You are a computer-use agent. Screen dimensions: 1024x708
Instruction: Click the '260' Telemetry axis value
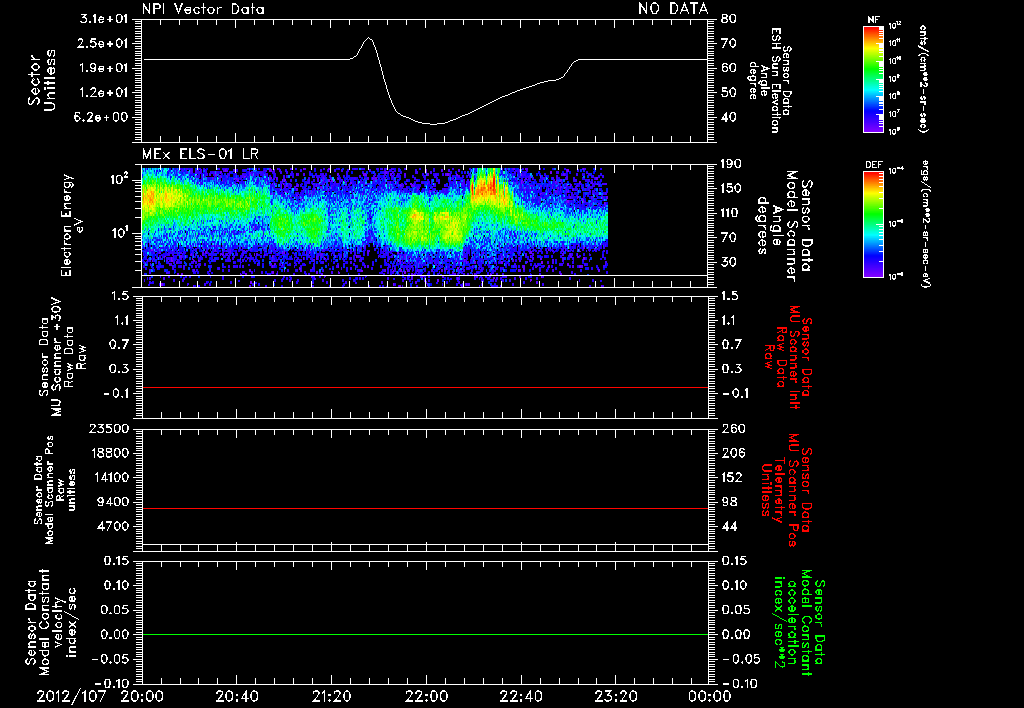(732, 428)
